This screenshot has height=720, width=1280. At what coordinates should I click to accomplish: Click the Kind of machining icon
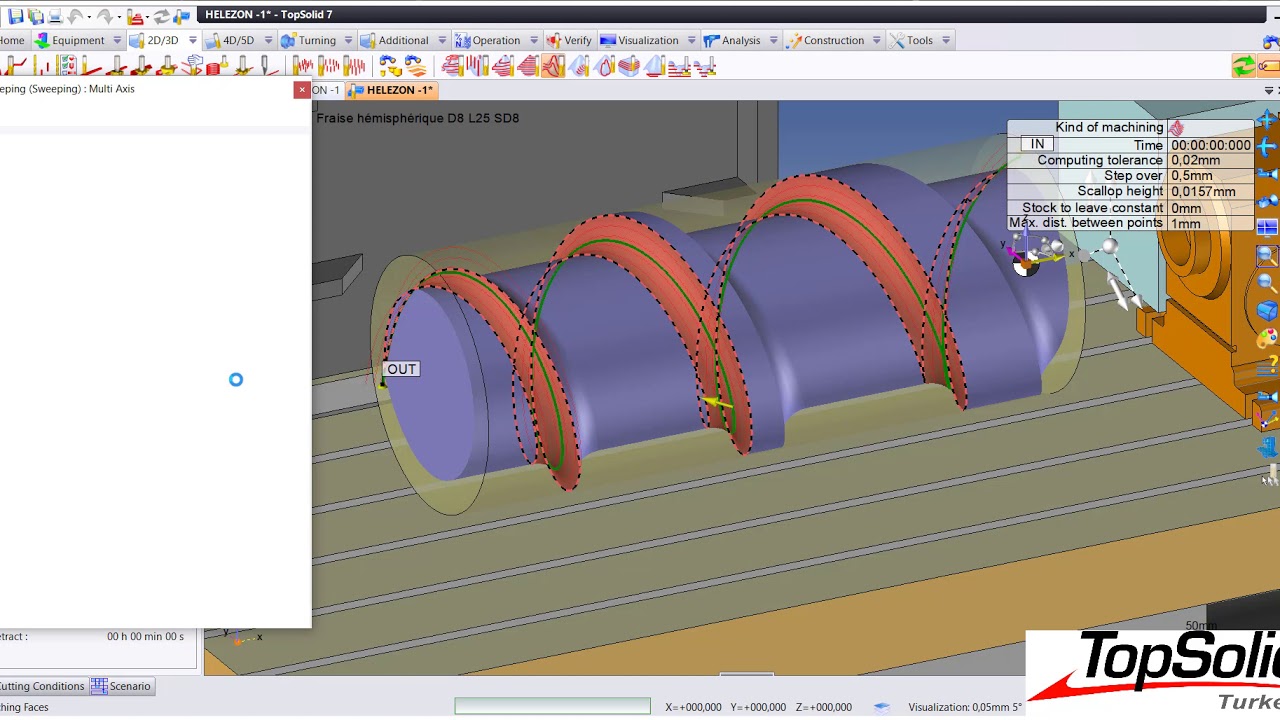tap(1177, 128)
